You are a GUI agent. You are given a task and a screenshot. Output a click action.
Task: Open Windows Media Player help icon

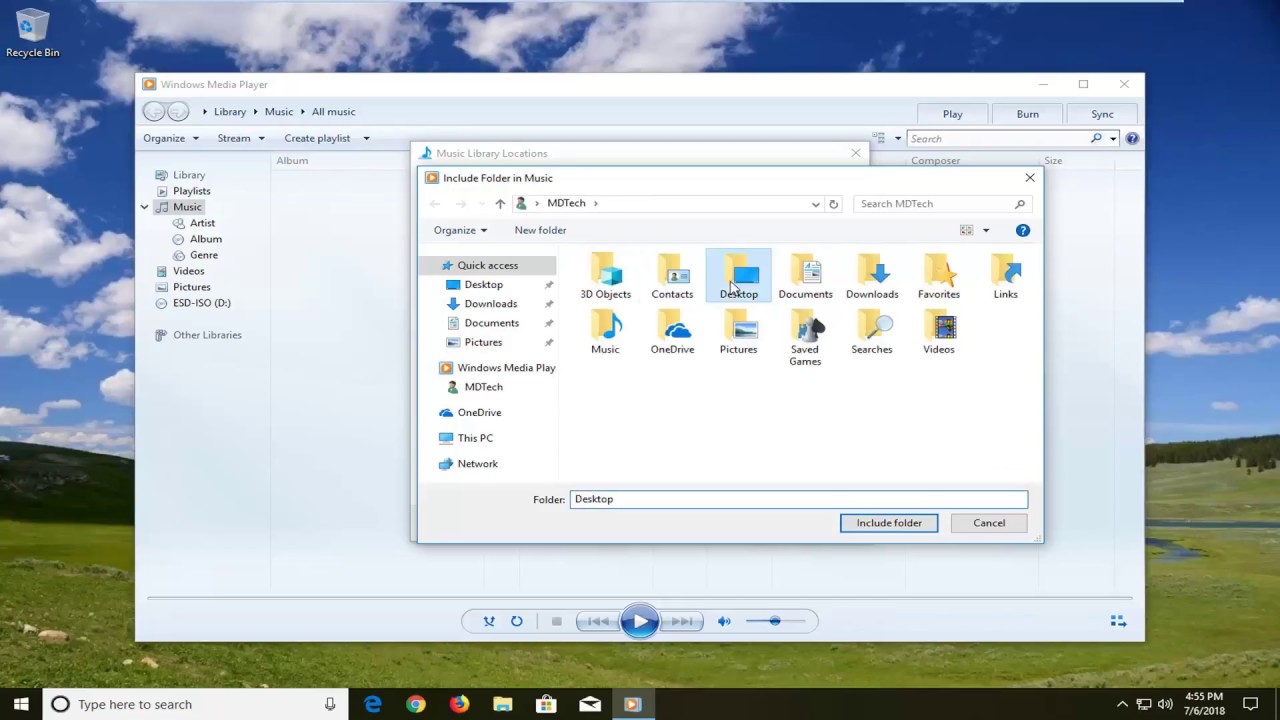point(1132,139)
